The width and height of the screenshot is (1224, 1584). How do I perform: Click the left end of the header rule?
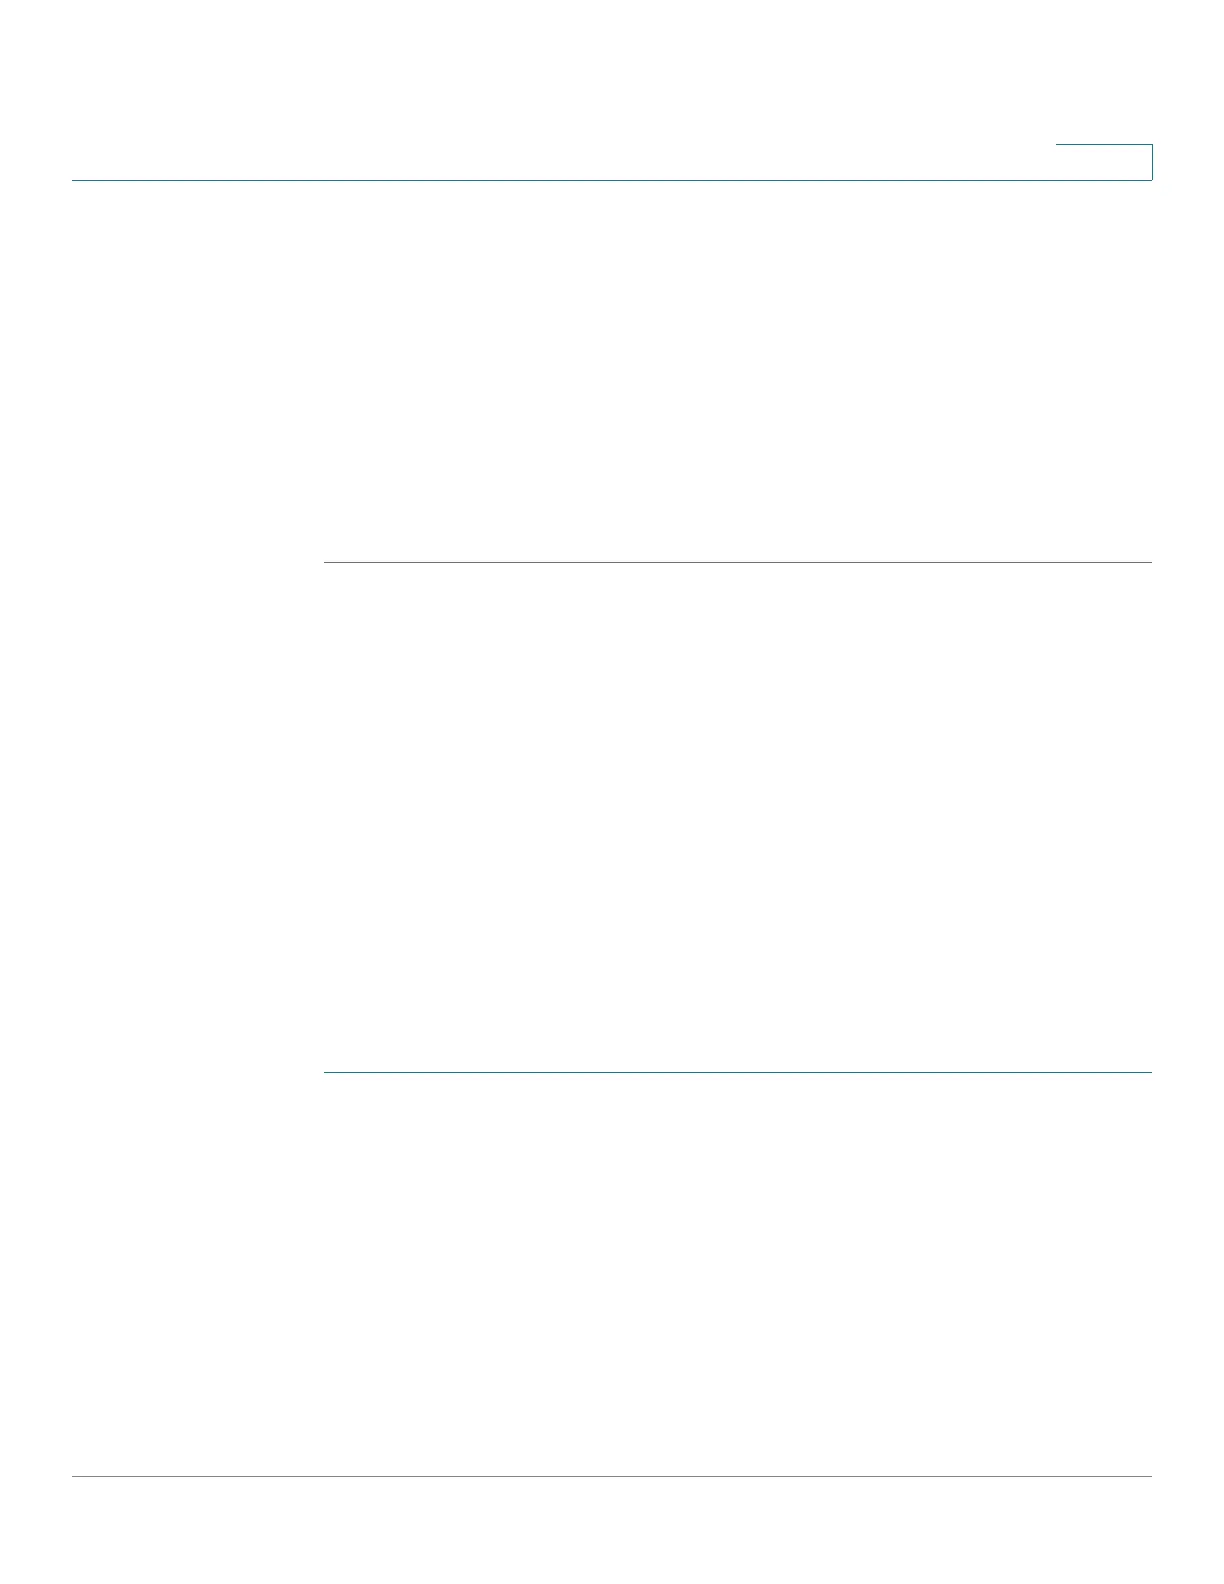(x=77, y=180)
